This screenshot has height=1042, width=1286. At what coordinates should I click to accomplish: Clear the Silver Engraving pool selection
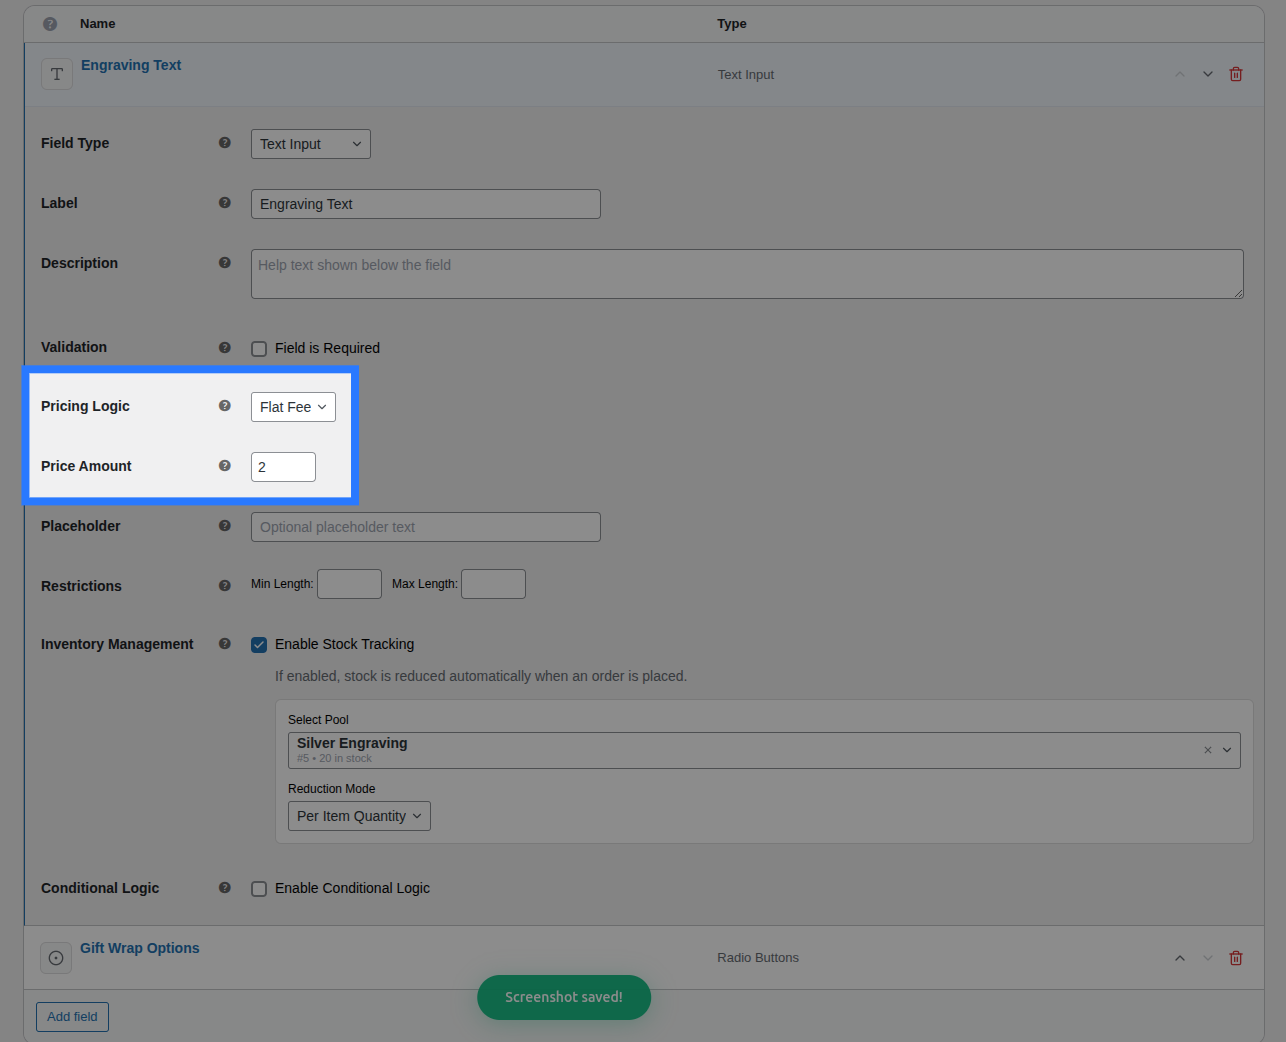point(1208,750)
